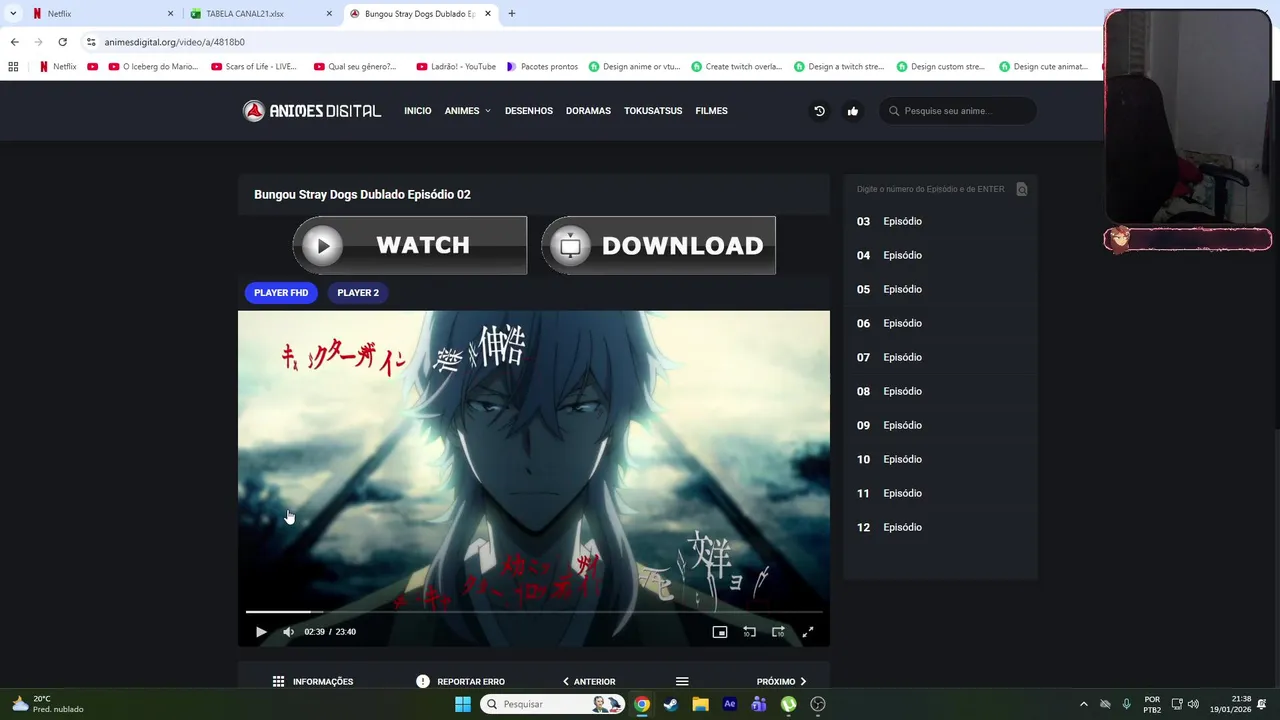The height and width of the screenshot is (720, 1280).
Task: Expand the ANIMES dropdown menu
Action: (467, 111)
